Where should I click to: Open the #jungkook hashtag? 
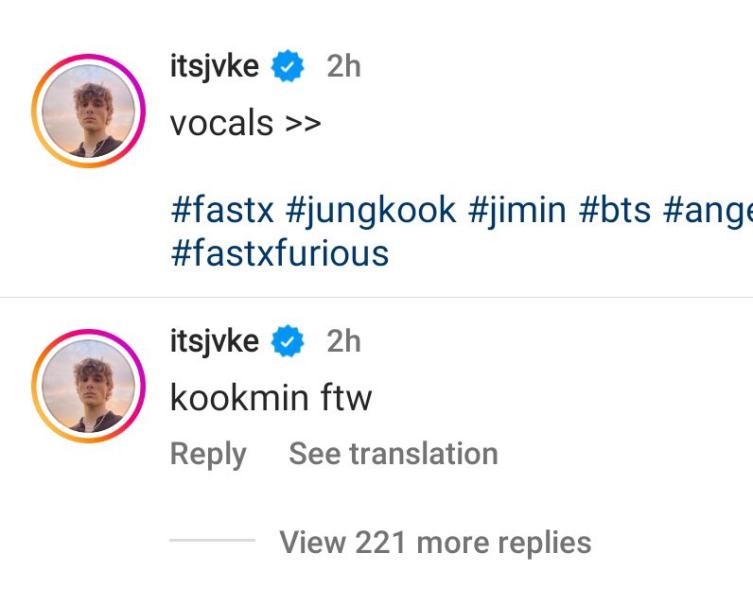click(371, 210)
